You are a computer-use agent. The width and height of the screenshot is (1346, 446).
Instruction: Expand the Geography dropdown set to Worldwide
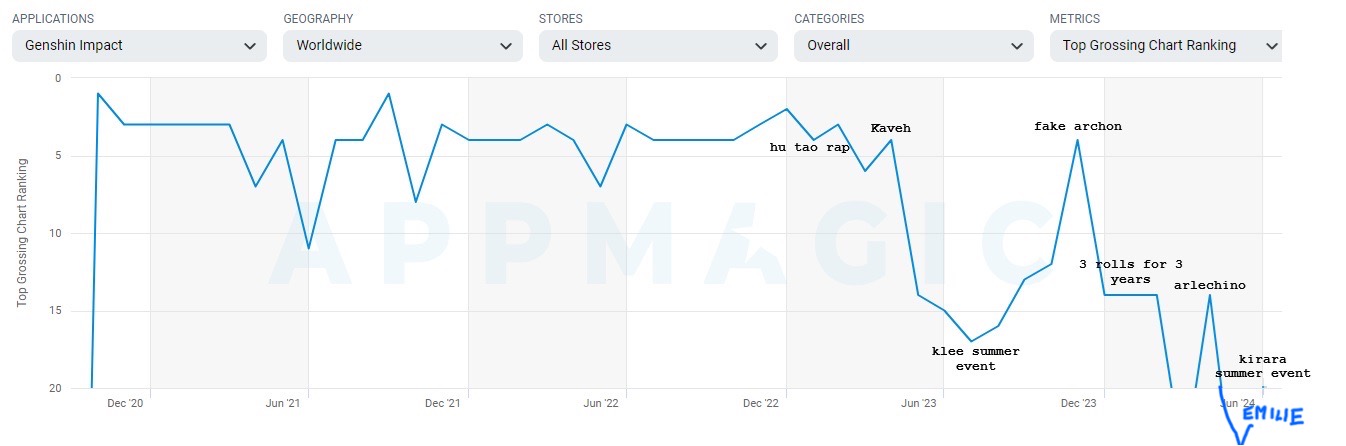point(402,45)
